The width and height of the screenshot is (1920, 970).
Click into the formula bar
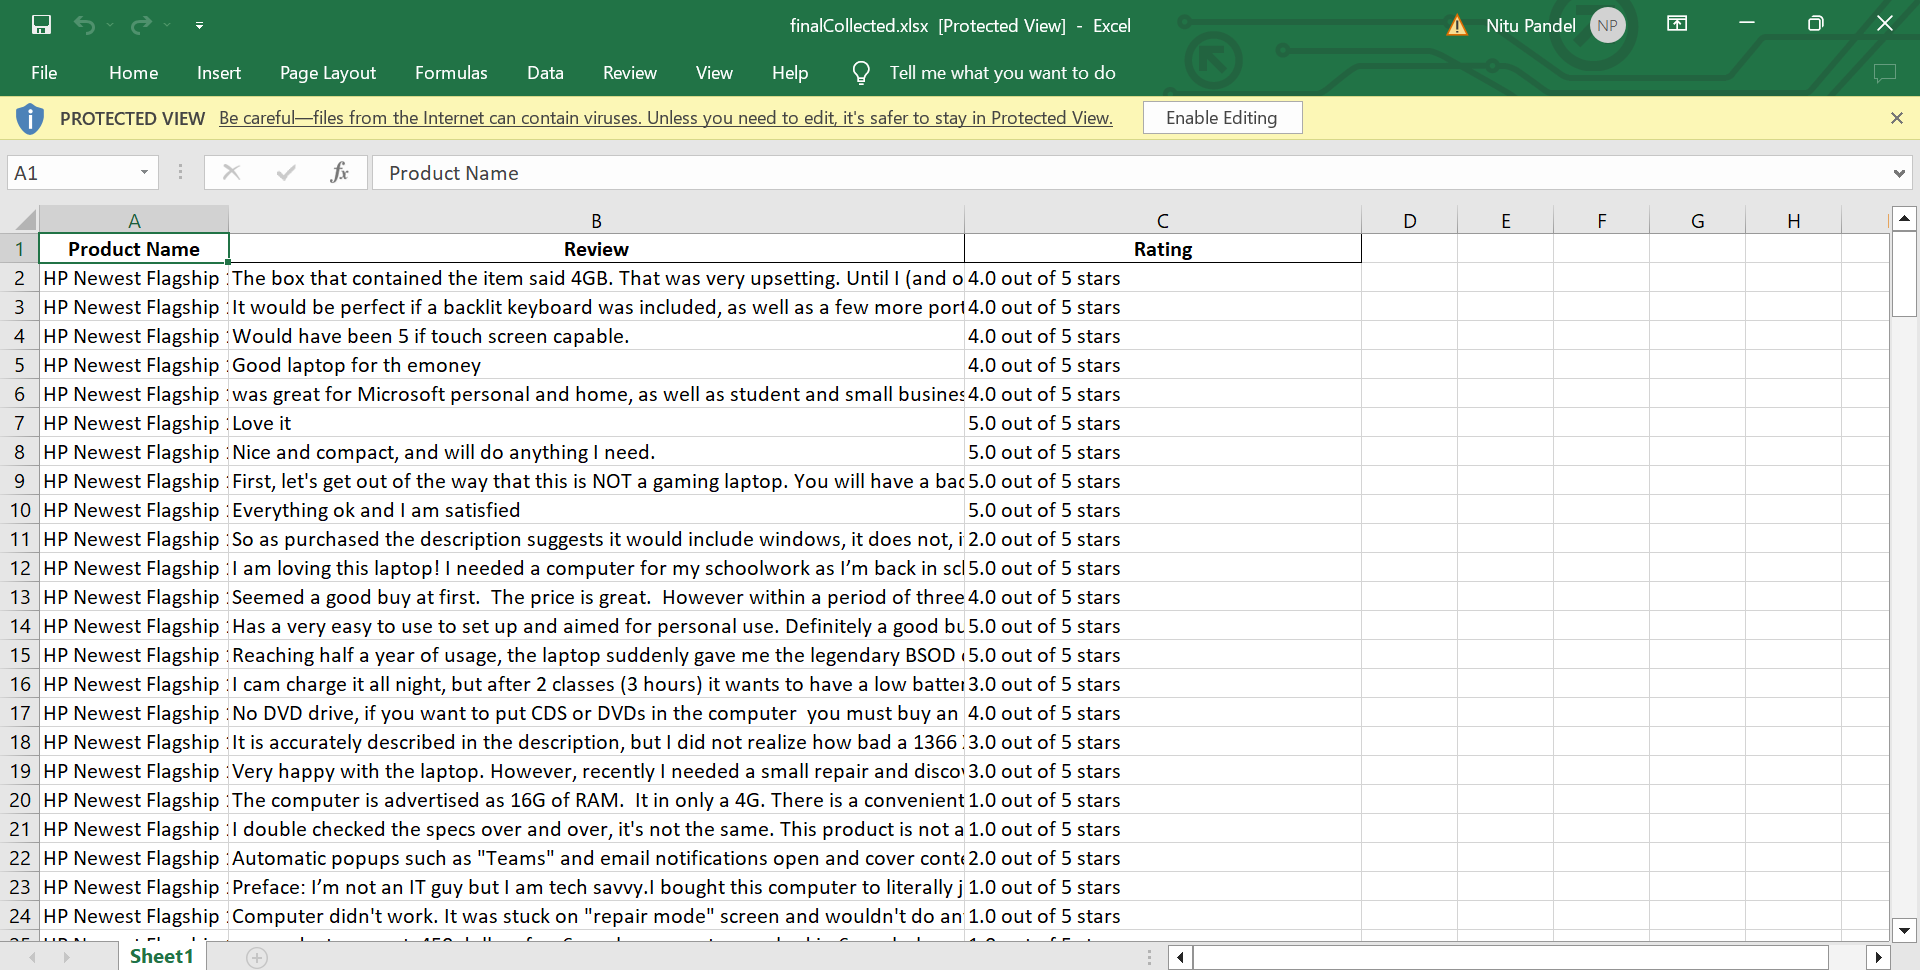(x=1130, y=173)
